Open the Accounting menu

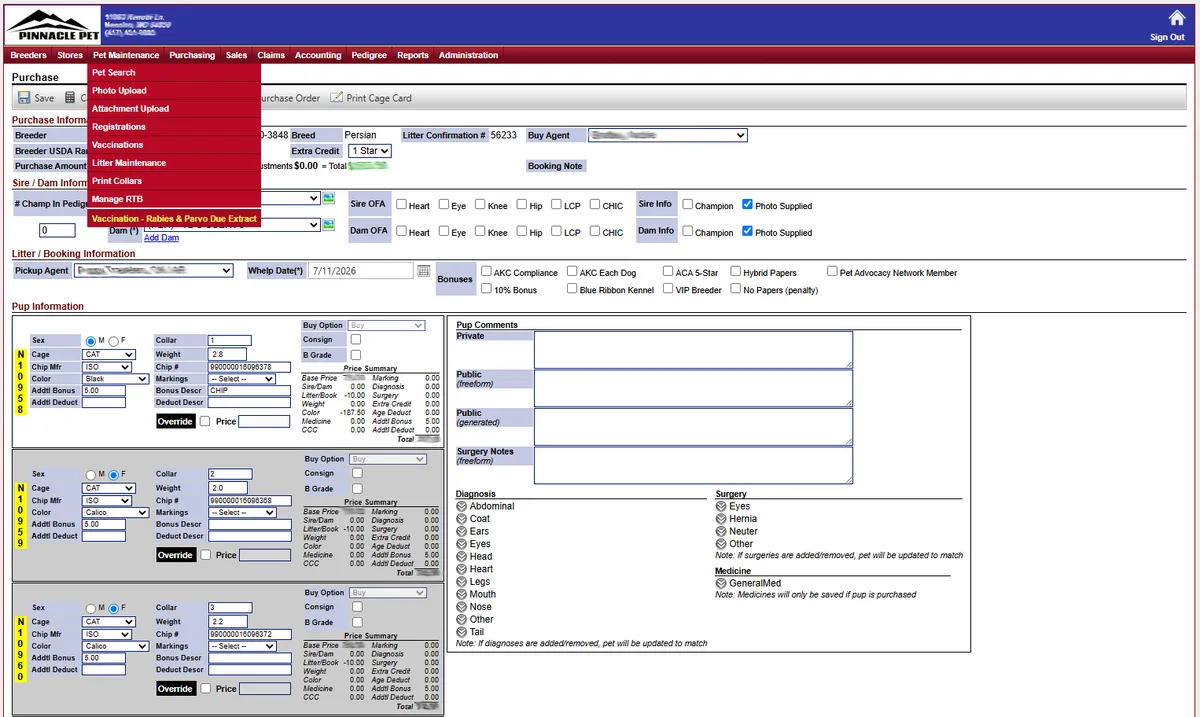318,55
